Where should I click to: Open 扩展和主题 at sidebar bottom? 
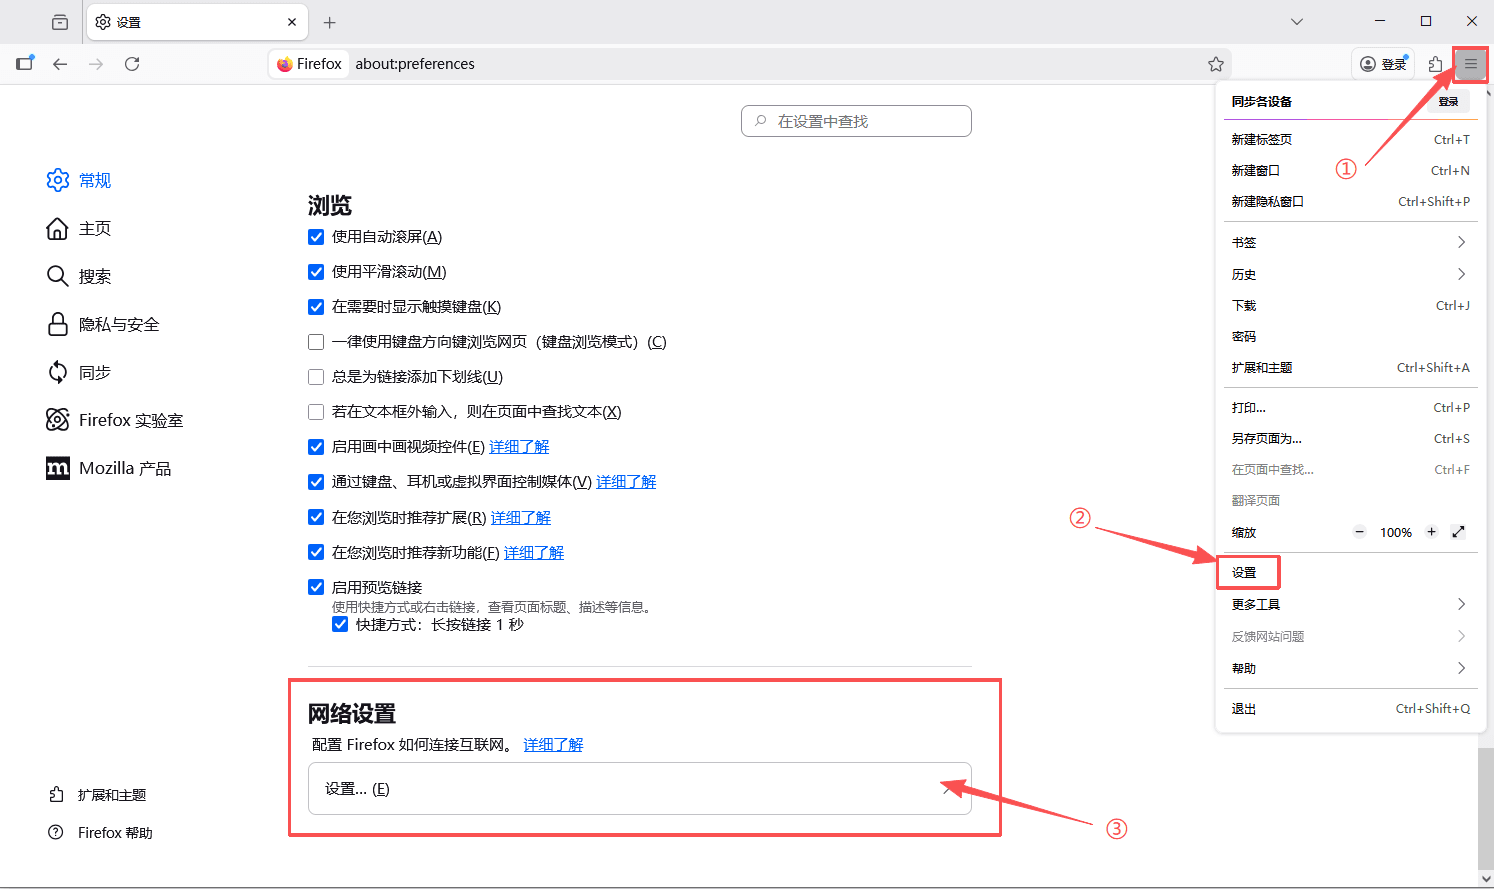tap(98, 795)
